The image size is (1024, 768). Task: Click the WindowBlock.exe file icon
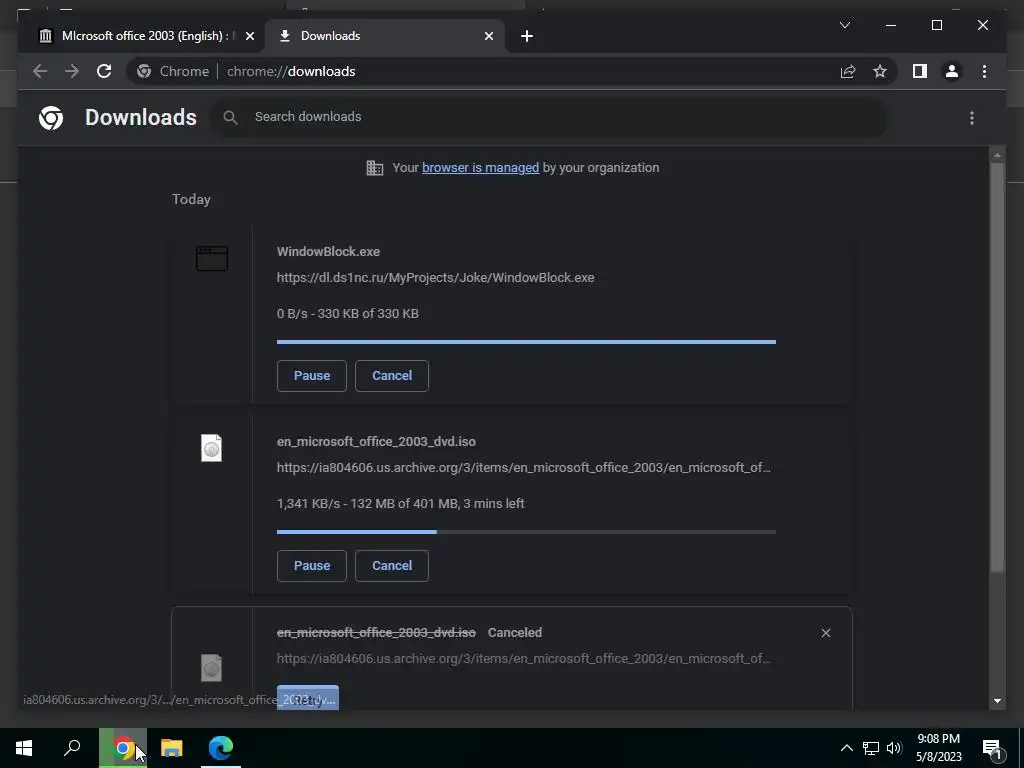click(x=212, y=258)
